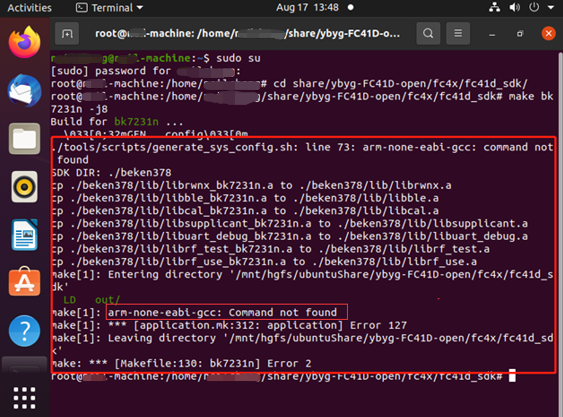The image size is (563, 417).
Task: Click the 'sudo su' command text
Action: tap(238, 58)
